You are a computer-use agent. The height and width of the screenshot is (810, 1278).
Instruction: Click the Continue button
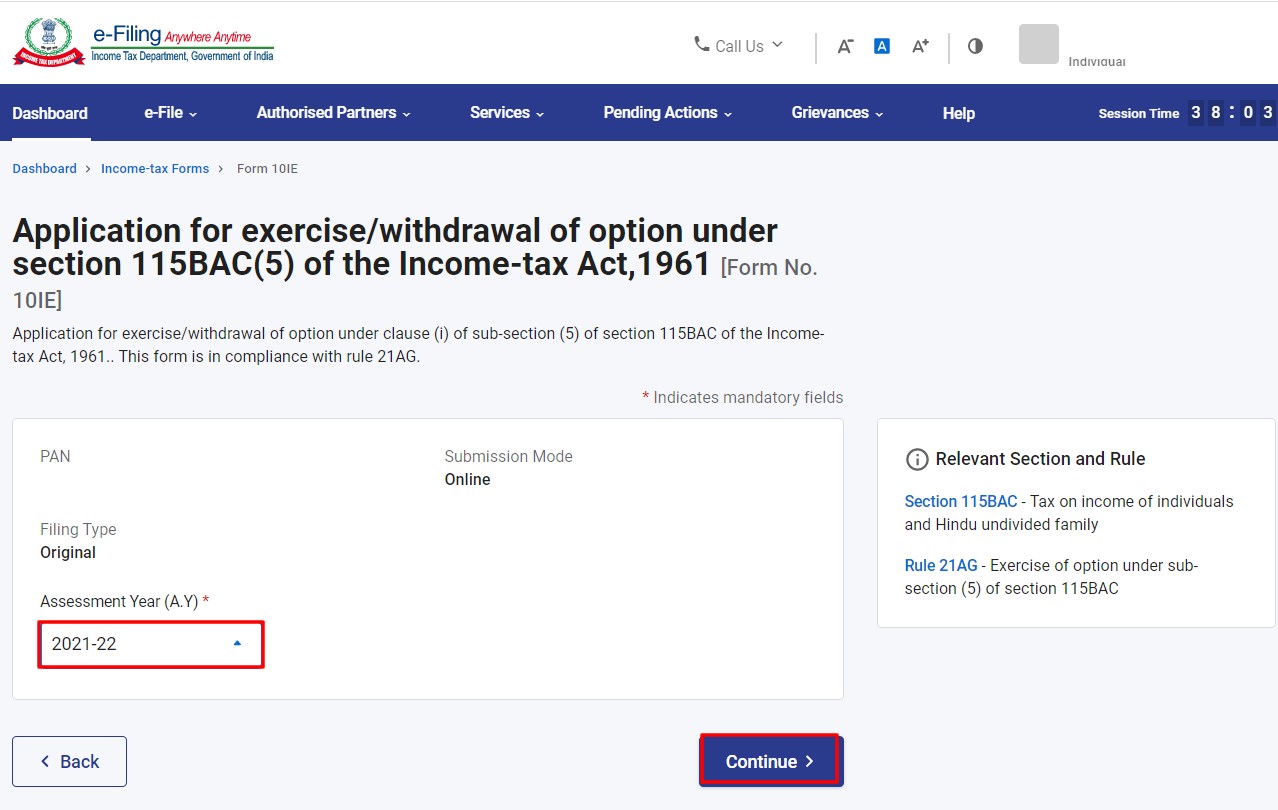tap(770, 762)
